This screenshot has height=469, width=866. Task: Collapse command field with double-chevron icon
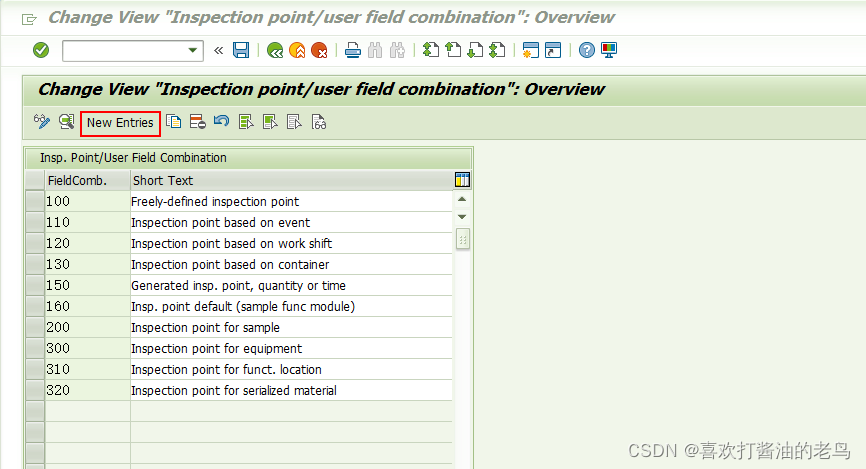click(219, 50)
